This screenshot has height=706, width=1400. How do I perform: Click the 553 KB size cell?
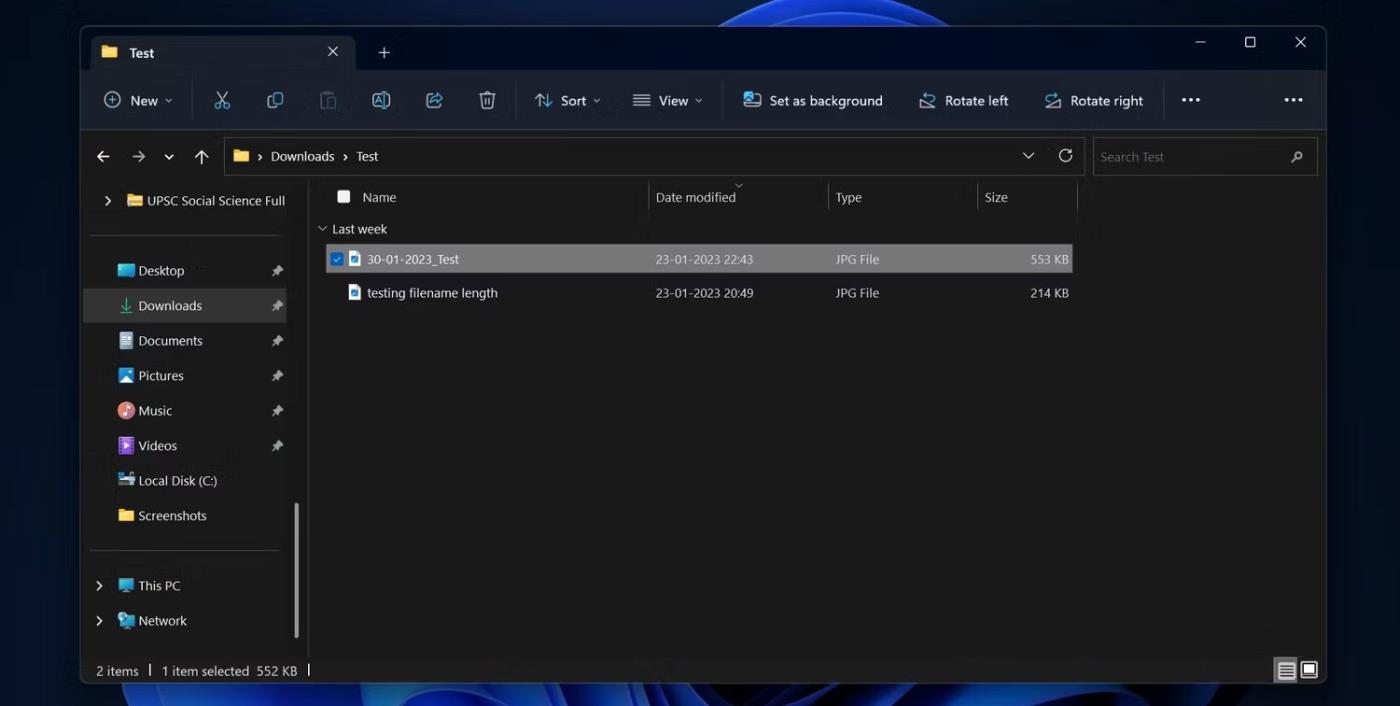[x=1049, y=259]
